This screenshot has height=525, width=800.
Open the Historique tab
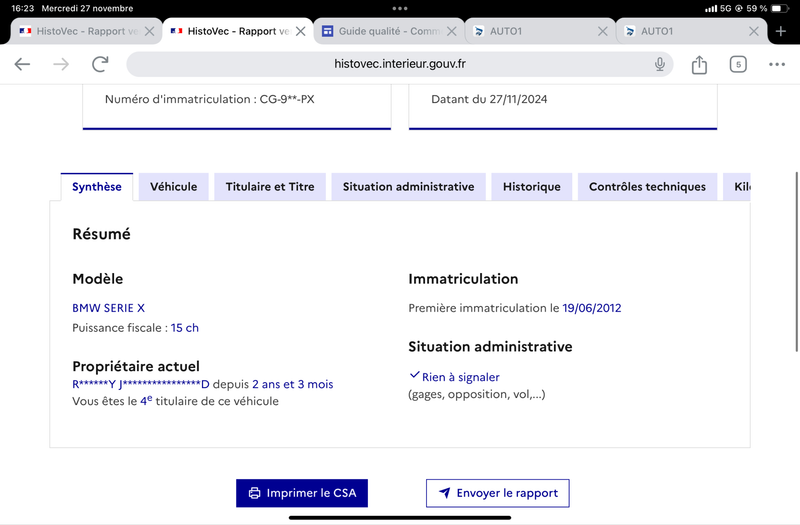point(532,187)
